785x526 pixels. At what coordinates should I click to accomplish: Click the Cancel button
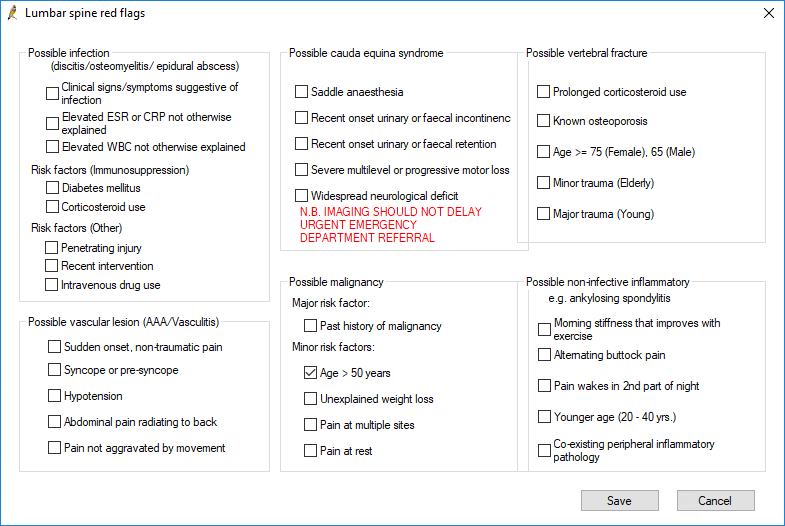(715, 500)
